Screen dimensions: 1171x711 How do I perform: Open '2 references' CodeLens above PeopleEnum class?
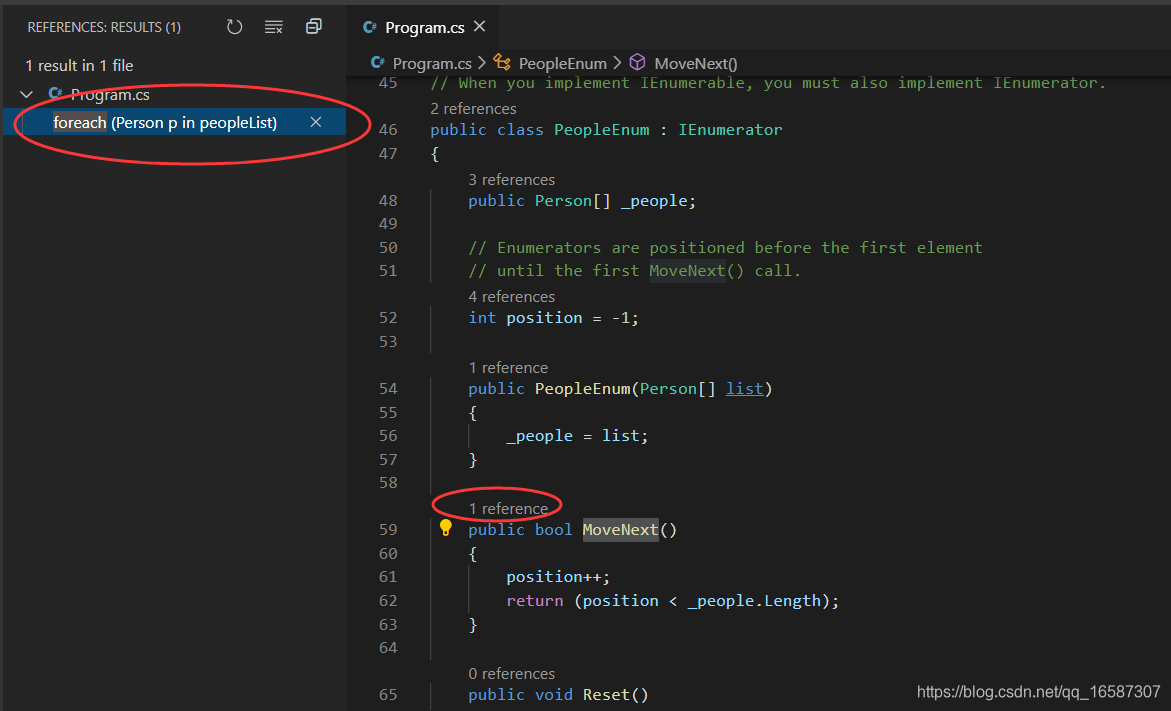pyautogui.click(x=473, y=108)
